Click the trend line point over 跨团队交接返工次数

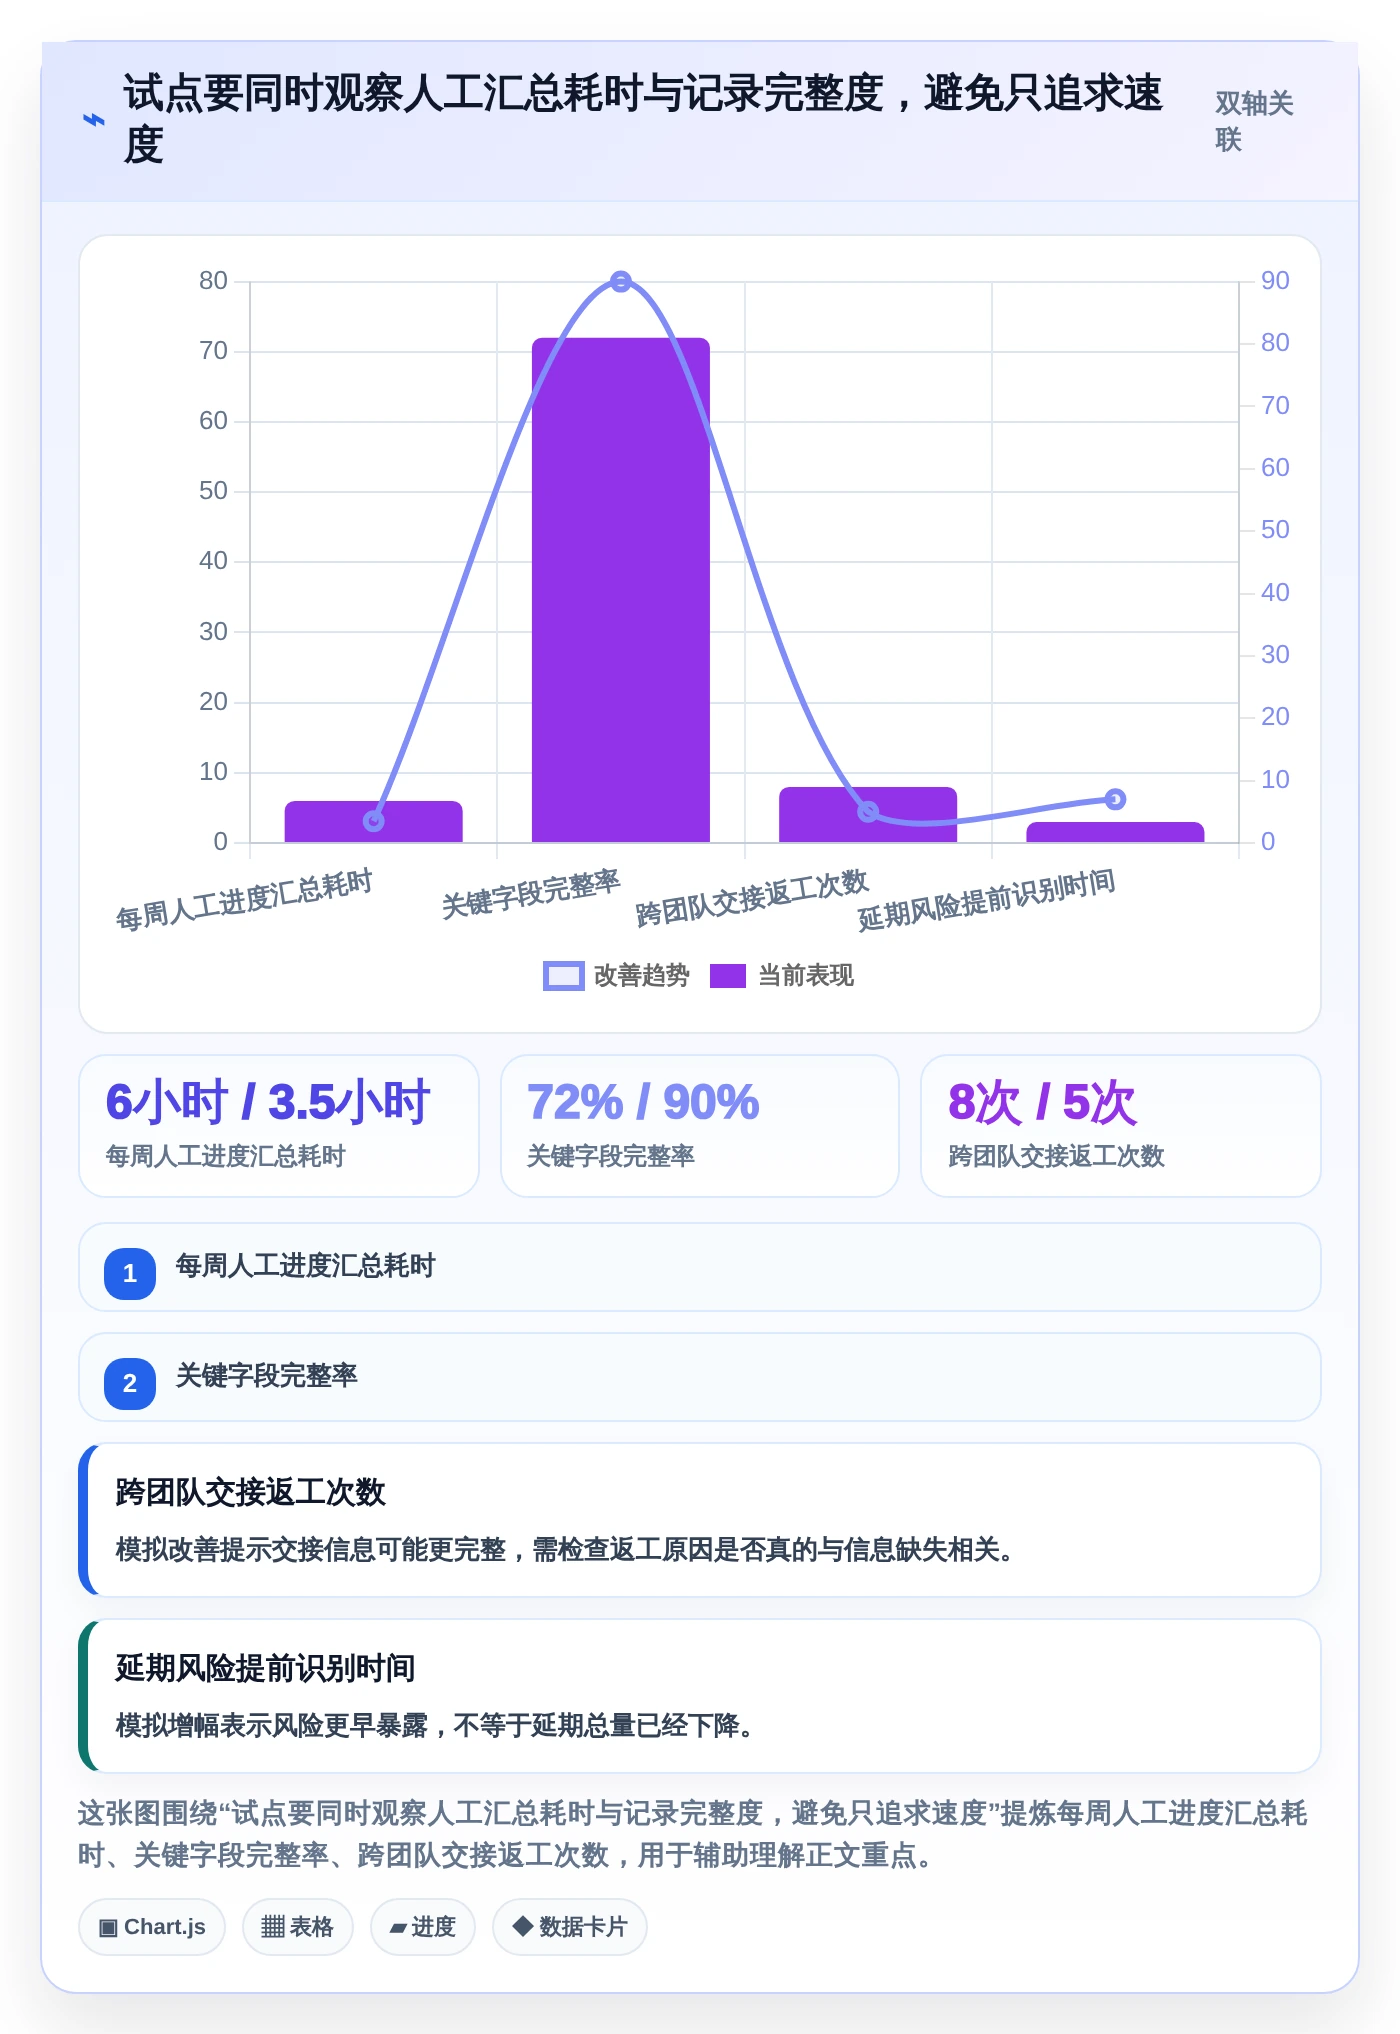868,811
